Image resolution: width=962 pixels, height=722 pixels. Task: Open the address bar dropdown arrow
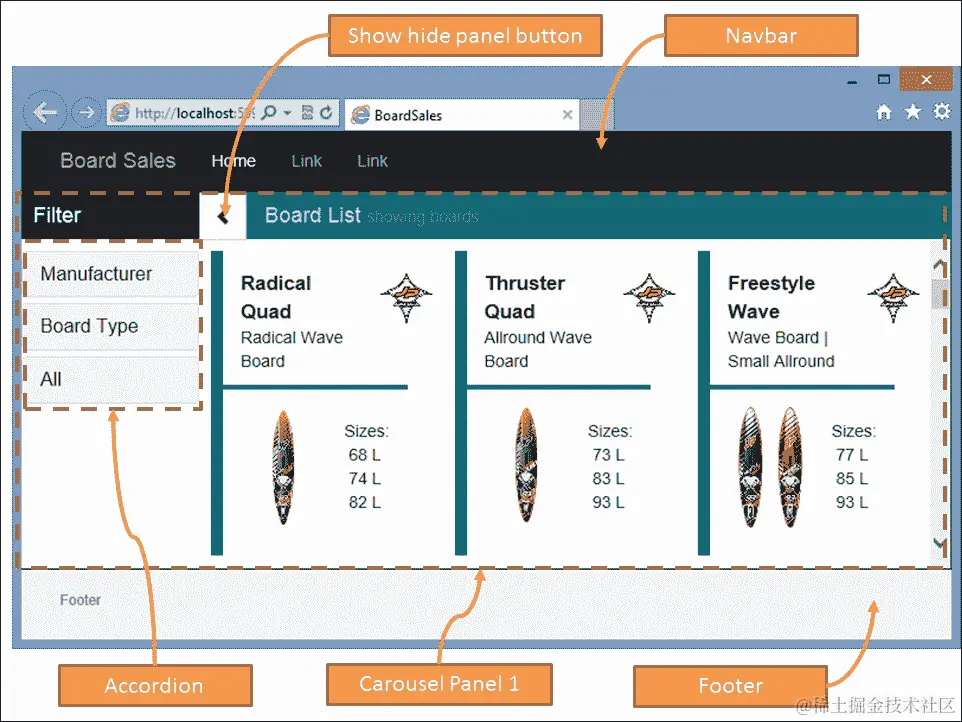(287, 113)
